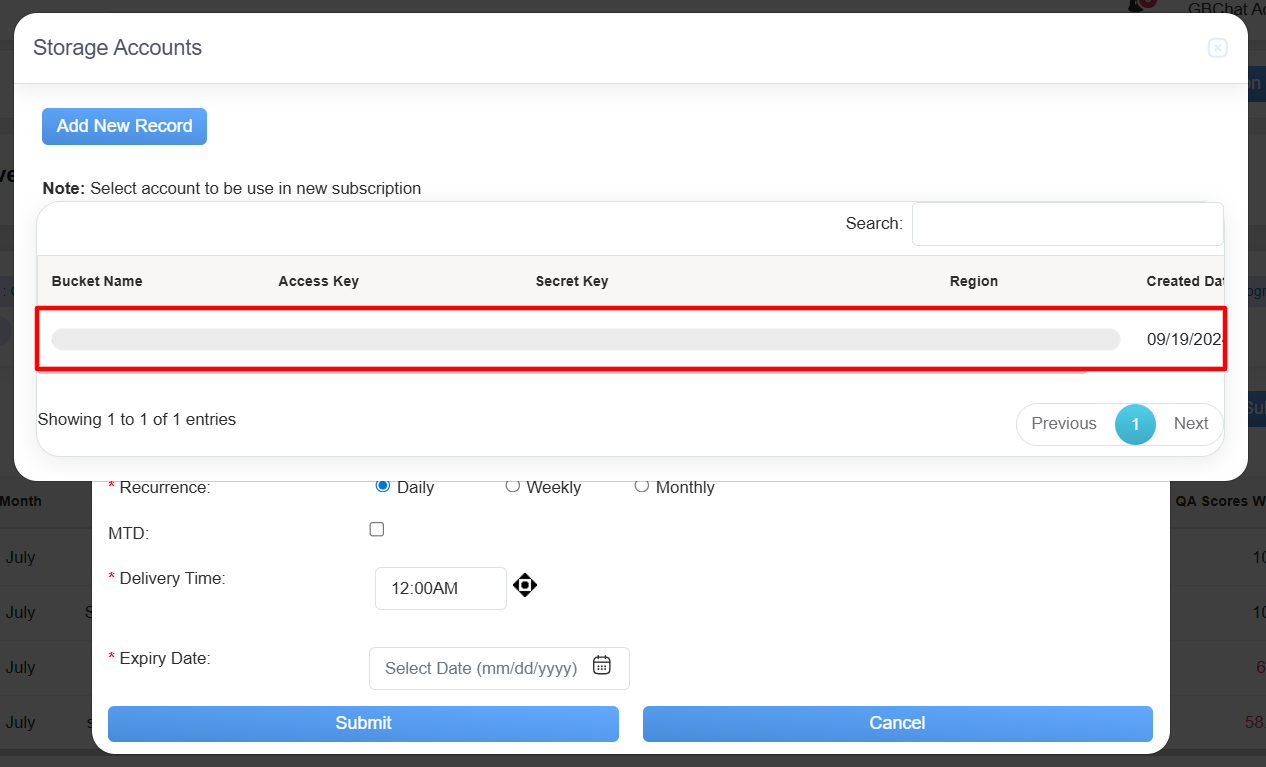Select page 1 in pagination

point(1135,424)
